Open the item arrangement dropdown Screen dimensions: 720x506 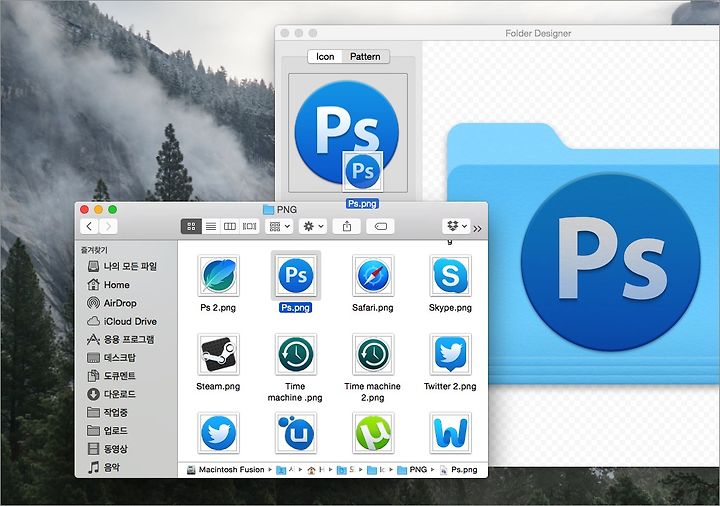pos(279,226)
